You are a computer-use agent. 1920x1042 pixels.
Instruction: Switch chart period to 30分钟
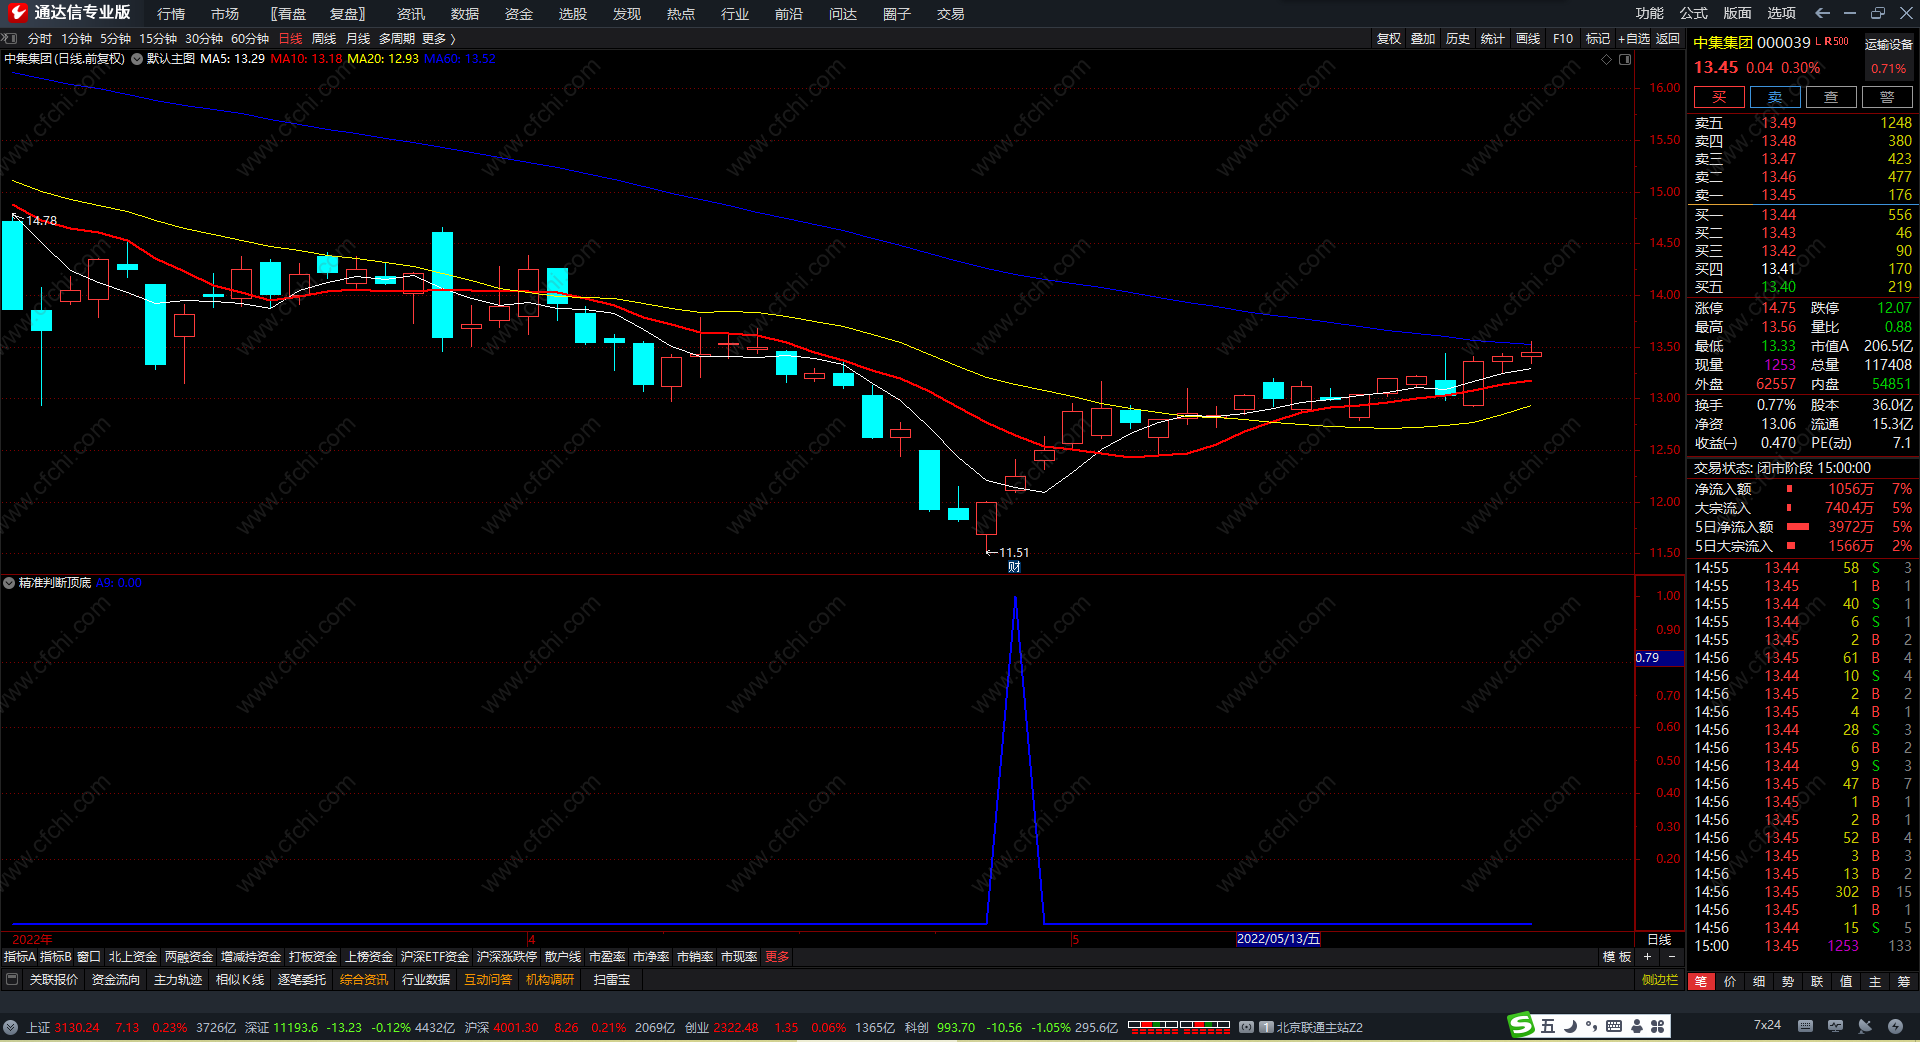(x=204, y=39)
